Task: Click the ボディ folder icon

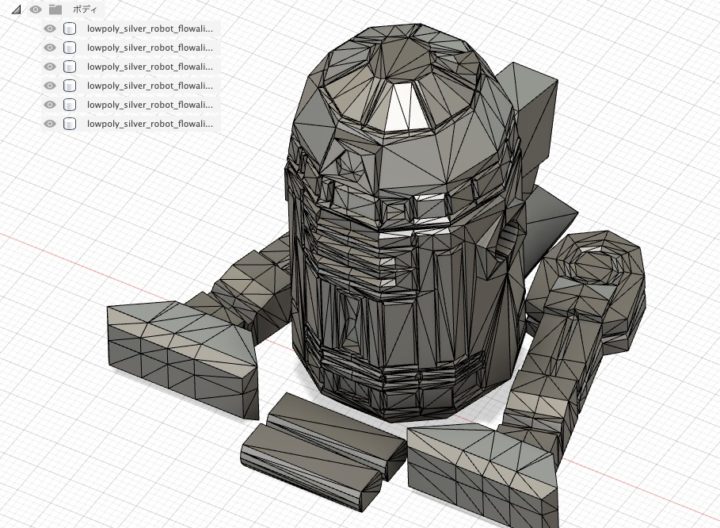Action: coord(55,9)
